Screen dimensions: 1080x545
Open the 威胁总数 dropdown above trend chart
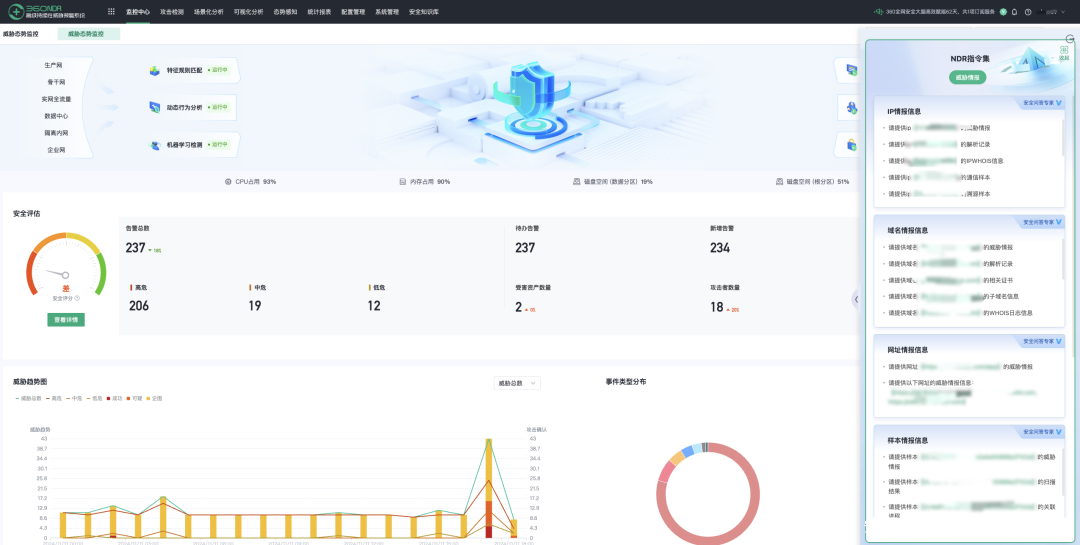(x=518, y=383)
